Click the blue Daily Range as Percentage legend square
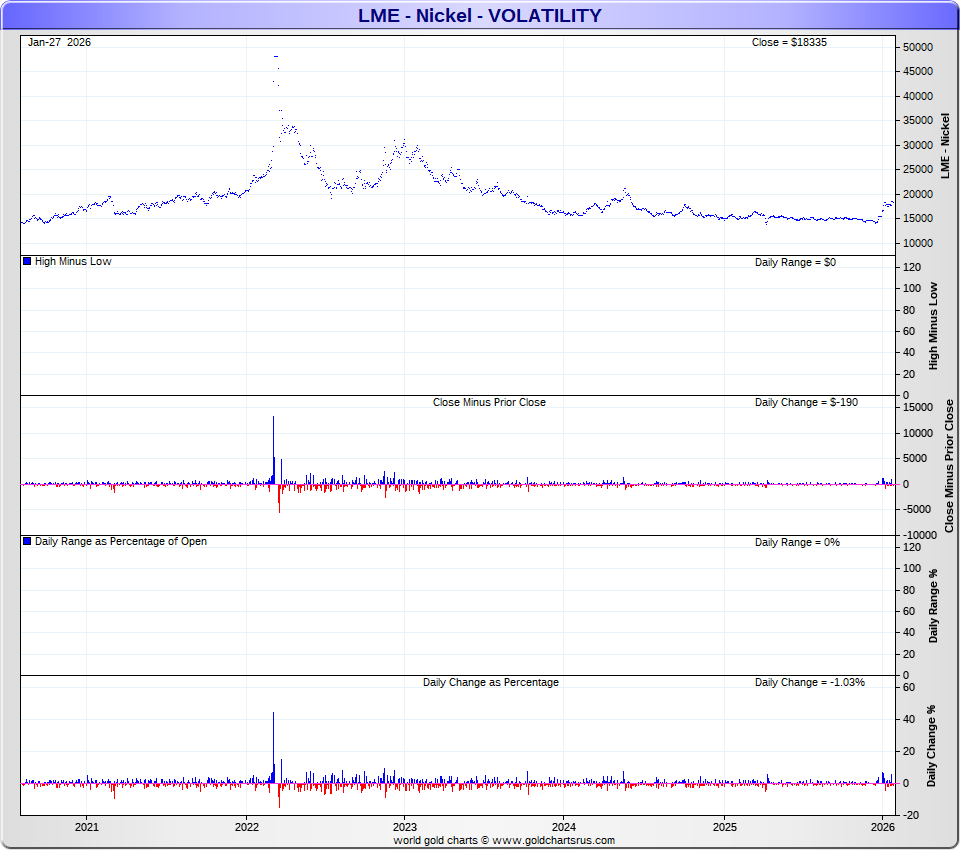This screenshot has height=850, width=960. 27,541
